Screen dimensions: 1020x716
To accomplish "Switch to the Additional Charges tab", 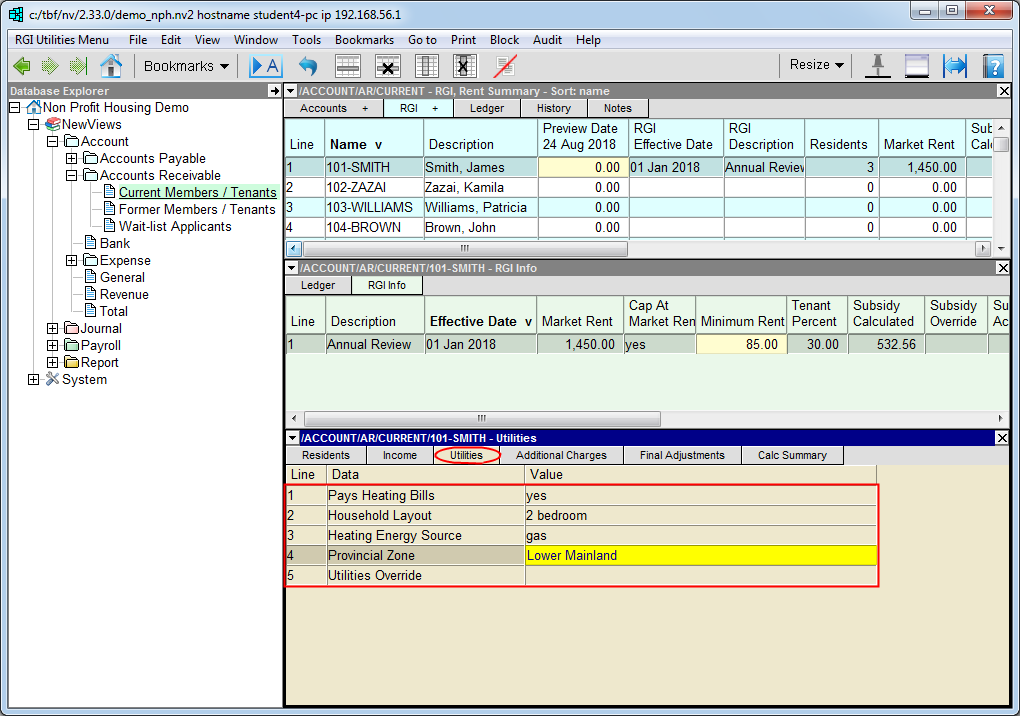I will click(561, 456).
